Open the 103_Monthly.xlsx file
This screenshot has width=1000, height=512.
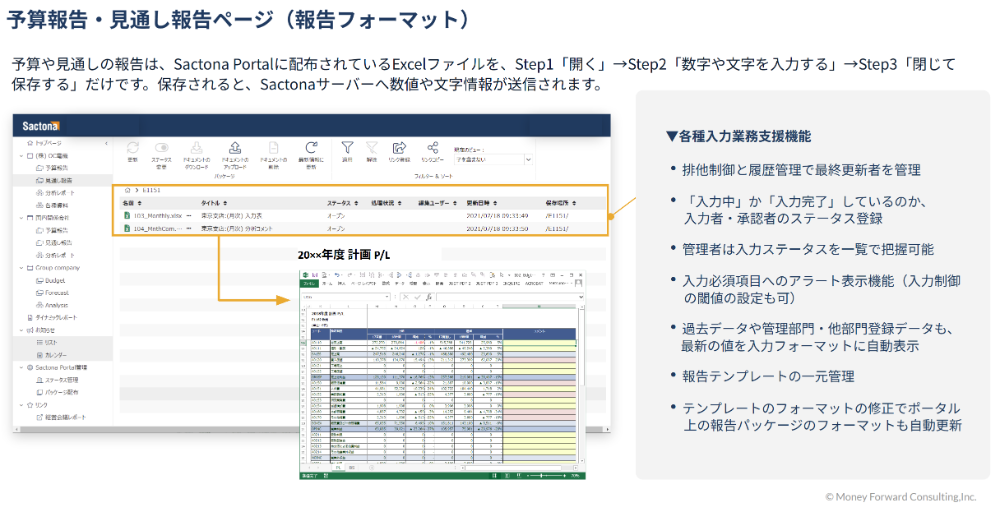click(x=158, y=216)
